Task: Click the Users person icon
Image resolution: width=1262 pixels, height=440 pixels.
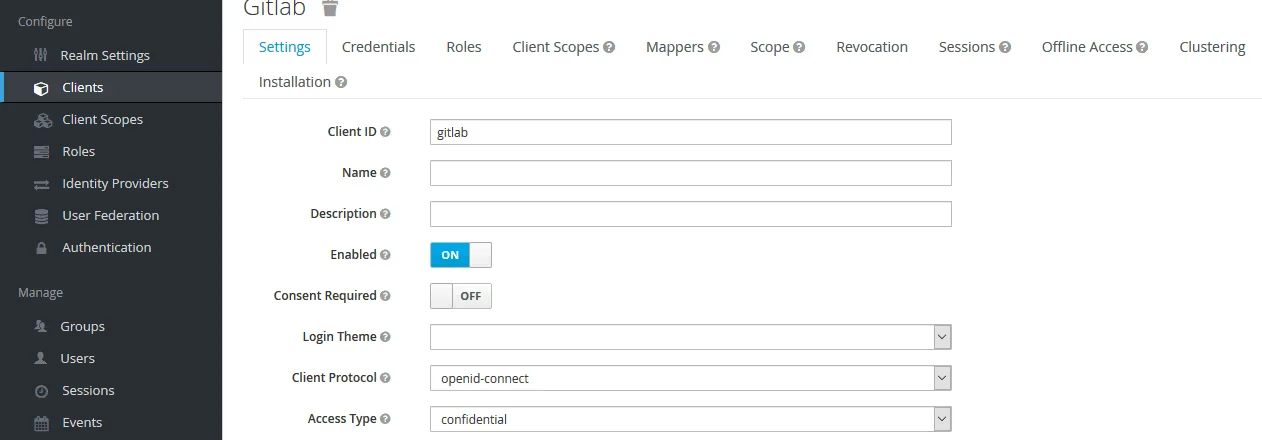Action: [x=41, y=358]
